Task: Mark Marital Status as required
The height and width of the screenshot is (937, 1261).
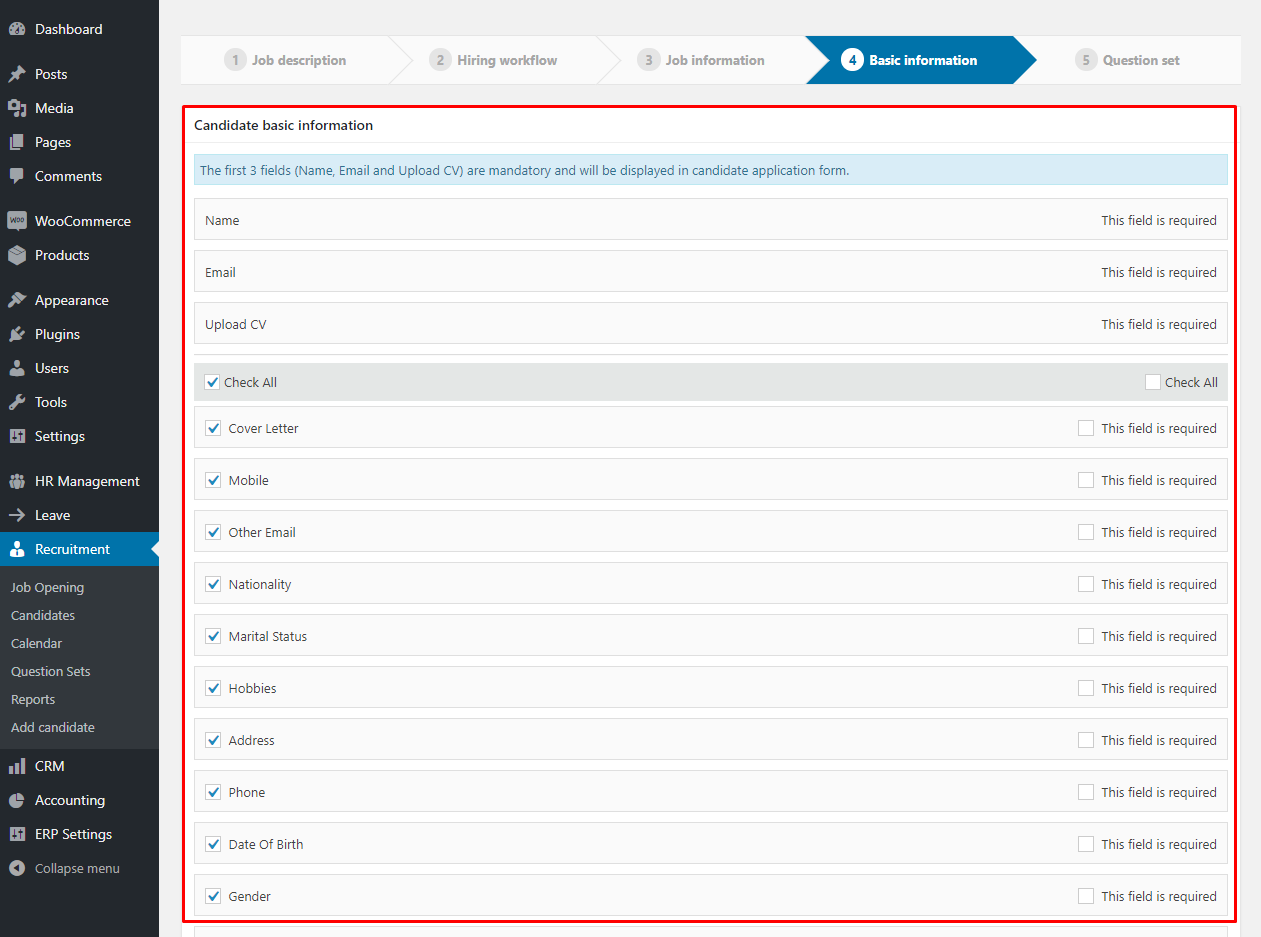Action: pos(1086,636)
